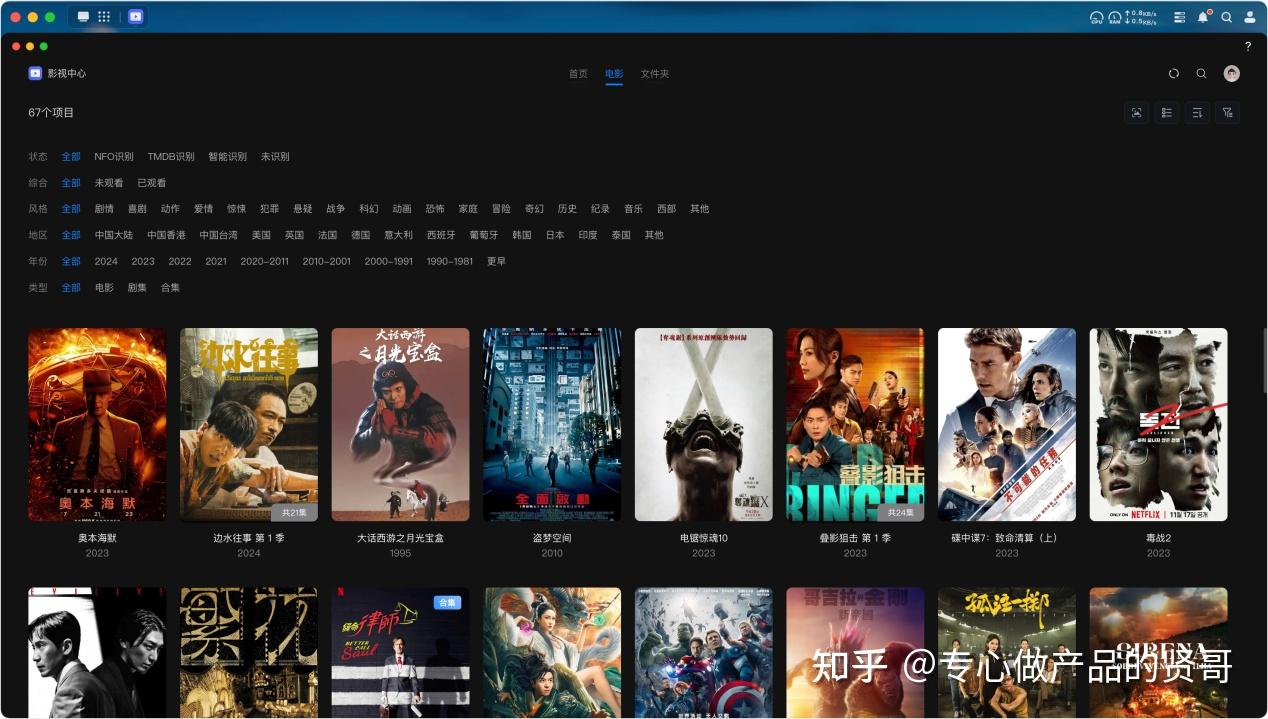Filter type by 电影
Screen dimensions: 1268x719
[104, 287]
